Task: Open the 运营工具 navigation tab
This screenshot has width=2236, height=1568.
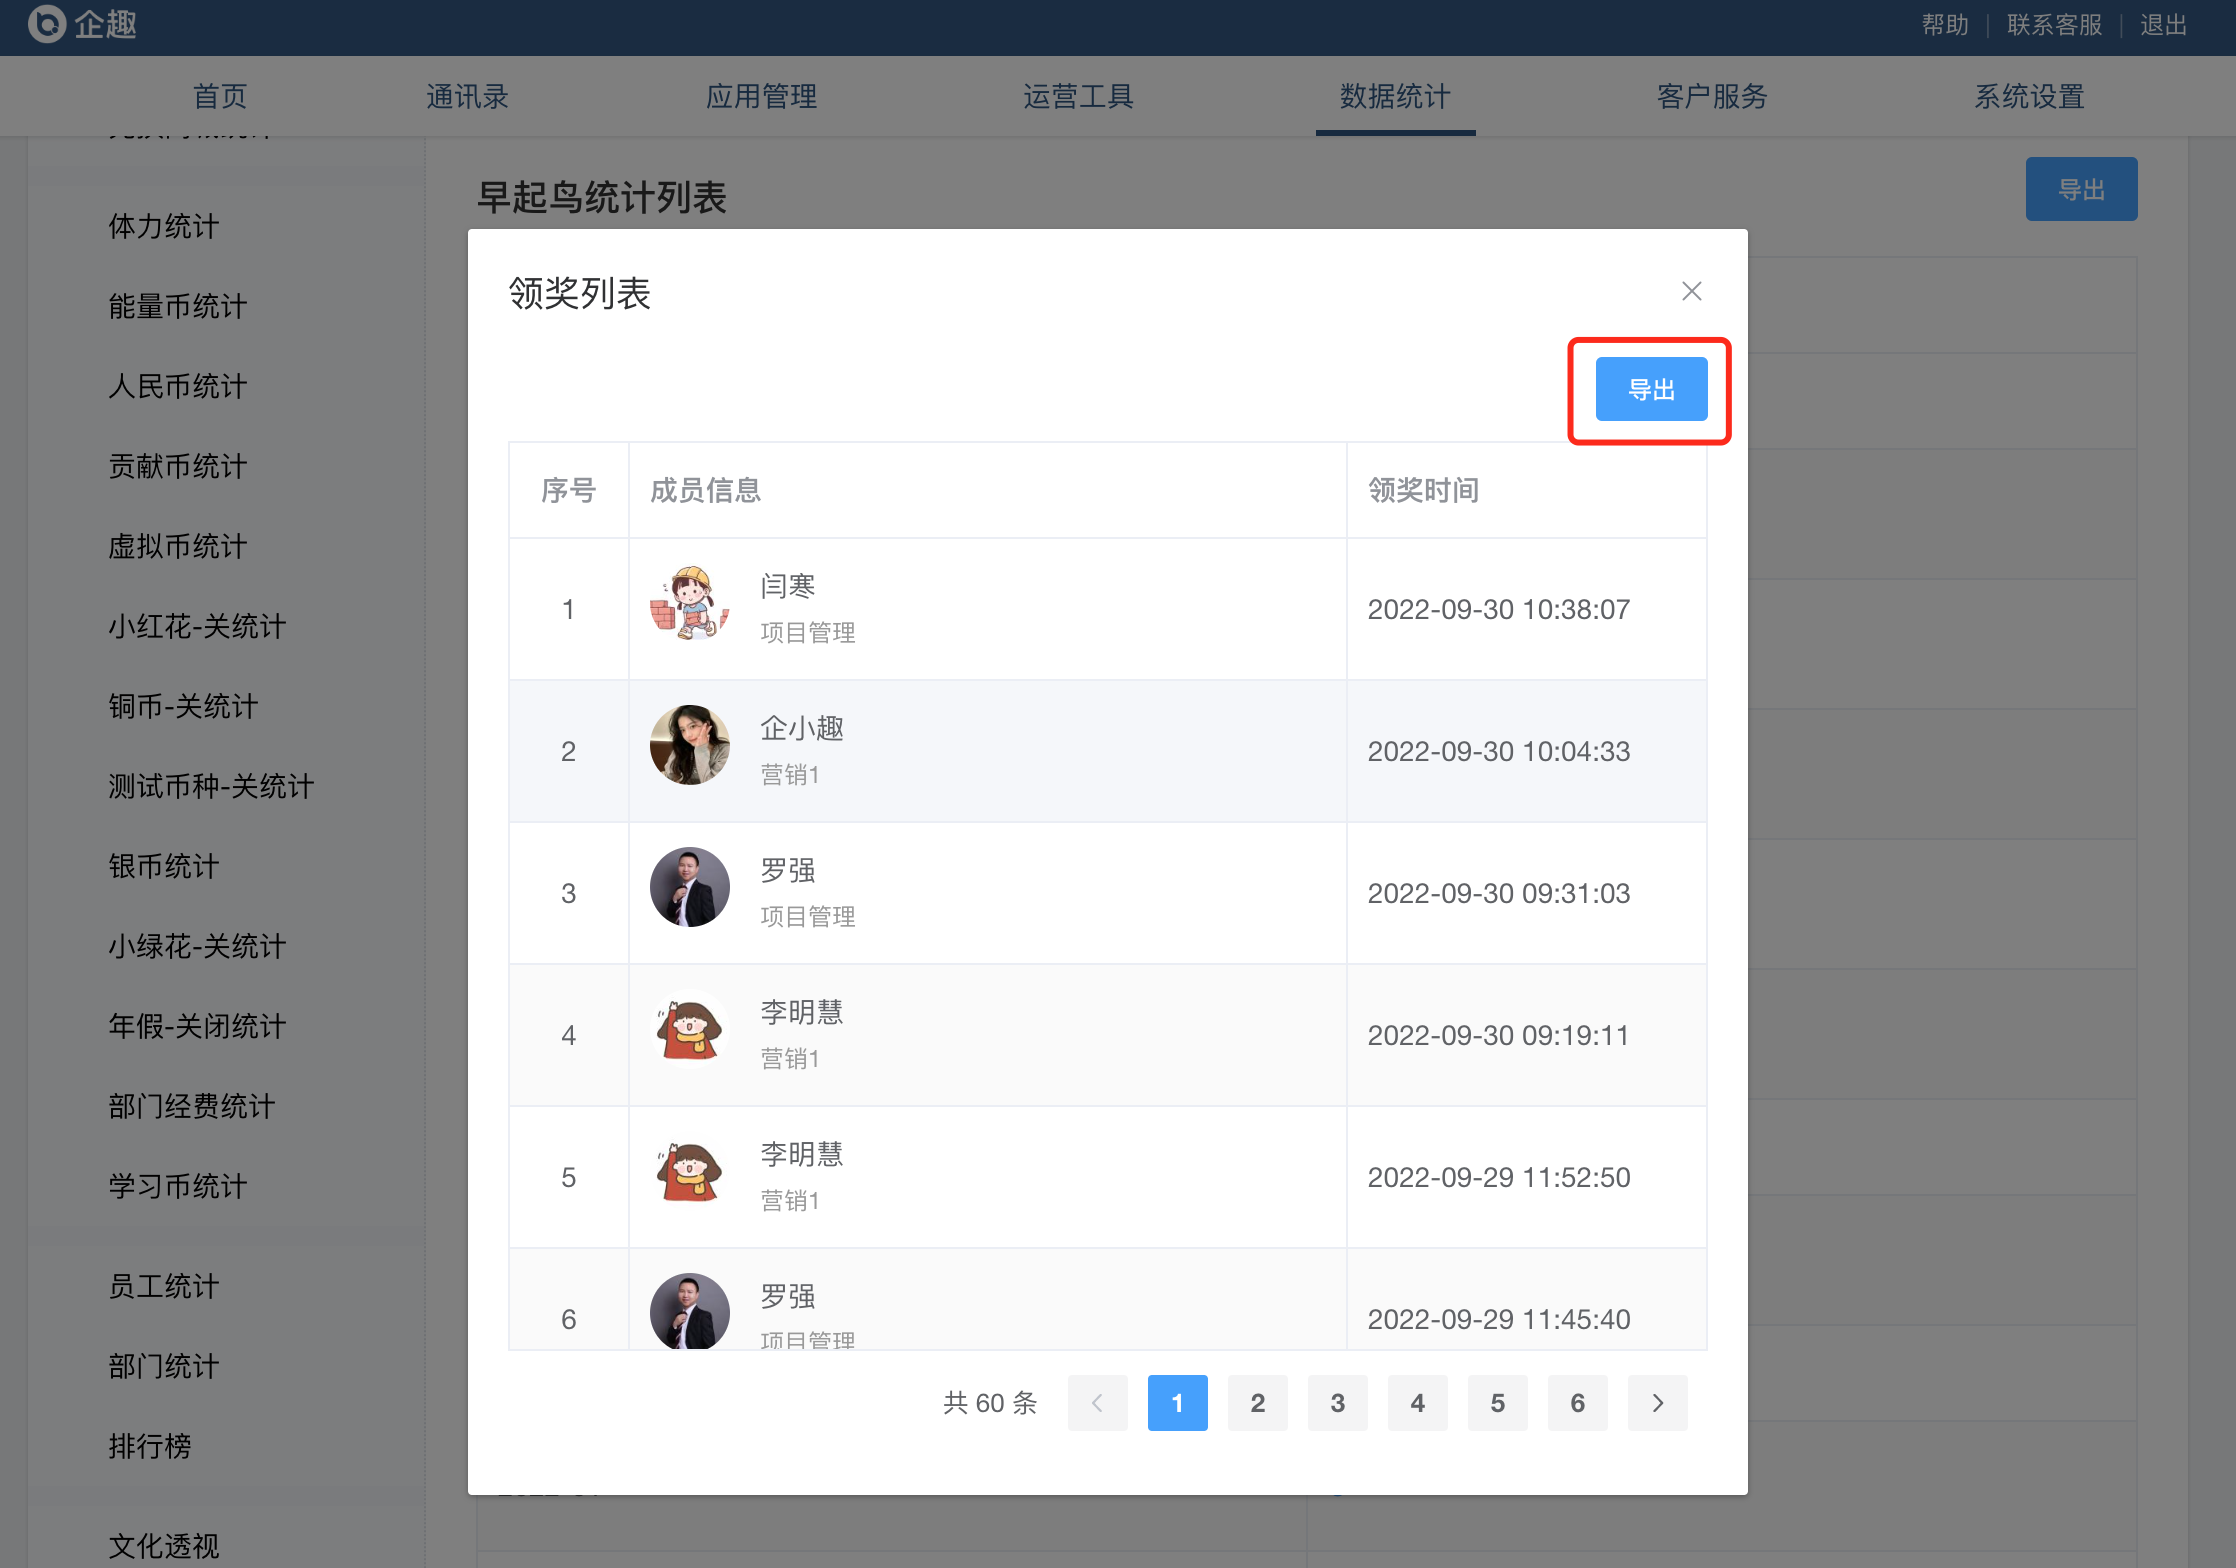Action: tap(1078, 96)
